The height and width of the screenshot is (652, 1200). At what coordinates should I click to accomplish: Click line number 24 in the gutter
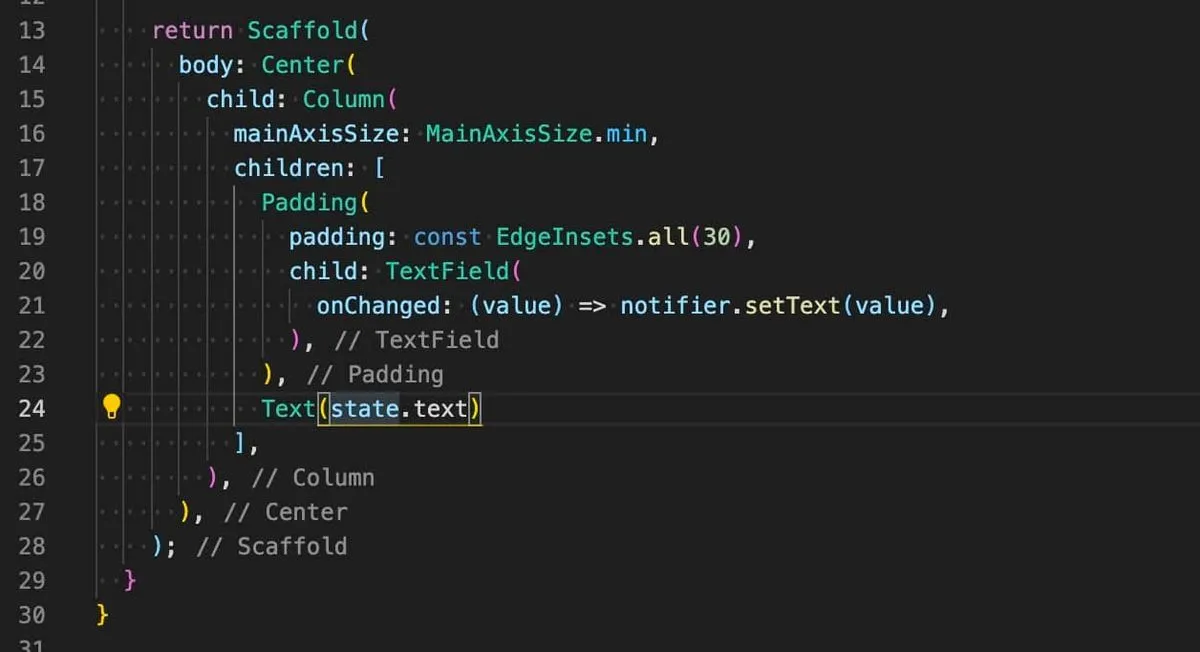point(31,408)
